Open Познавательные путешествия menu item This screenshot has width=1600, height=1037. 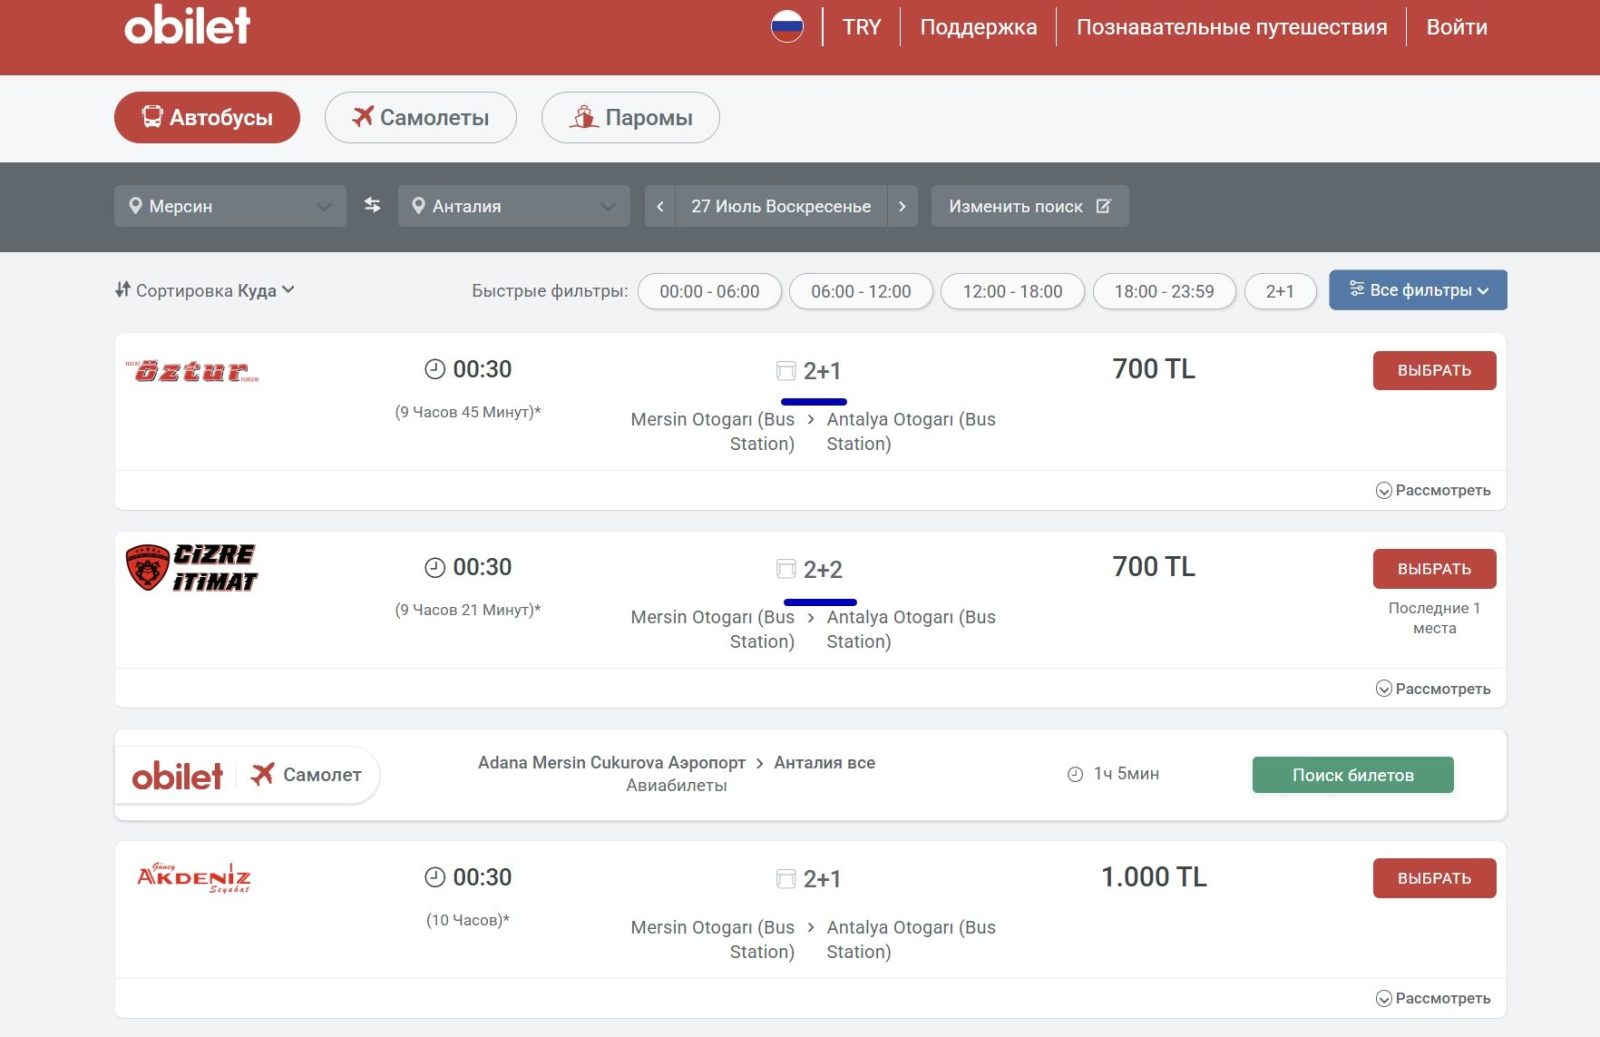pos(1232,27)
